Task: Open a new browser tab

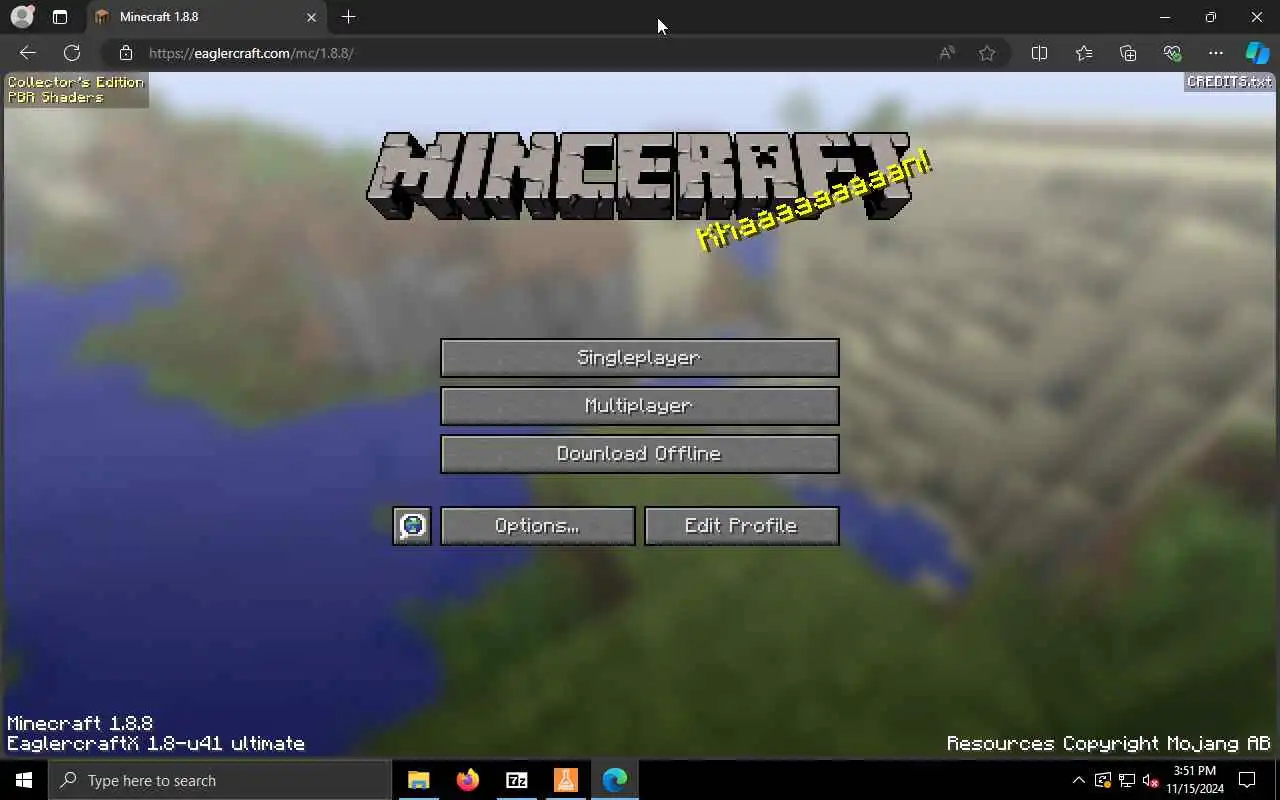Action: pyautogui.click(x=348, y=17)
